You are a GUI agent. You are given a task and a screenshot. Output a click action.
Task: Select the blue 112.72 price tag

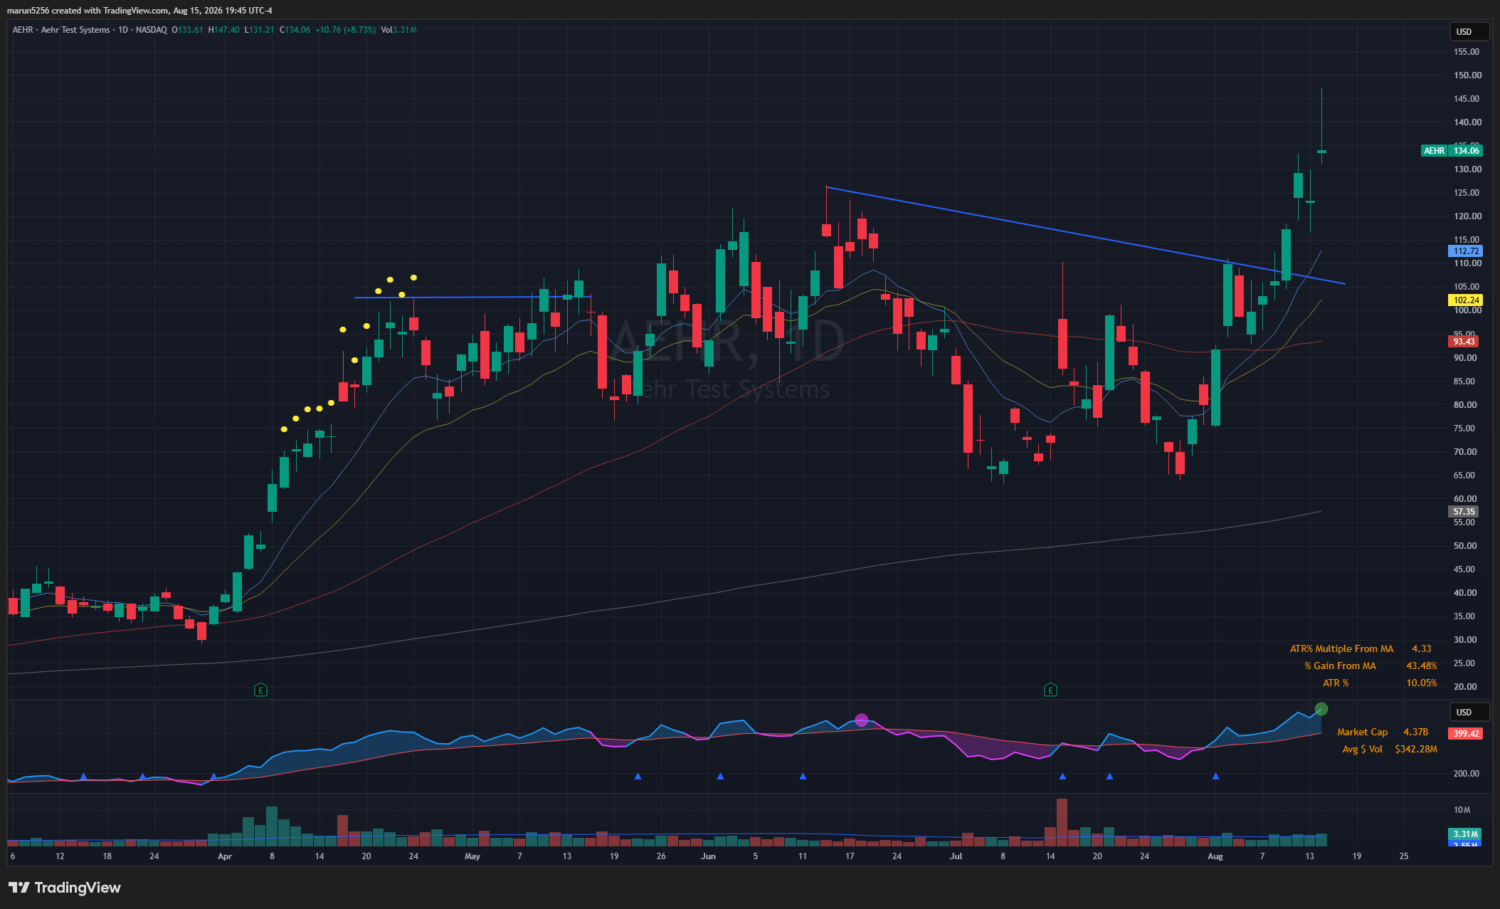pyautogui.click(x=1466, y=251)
